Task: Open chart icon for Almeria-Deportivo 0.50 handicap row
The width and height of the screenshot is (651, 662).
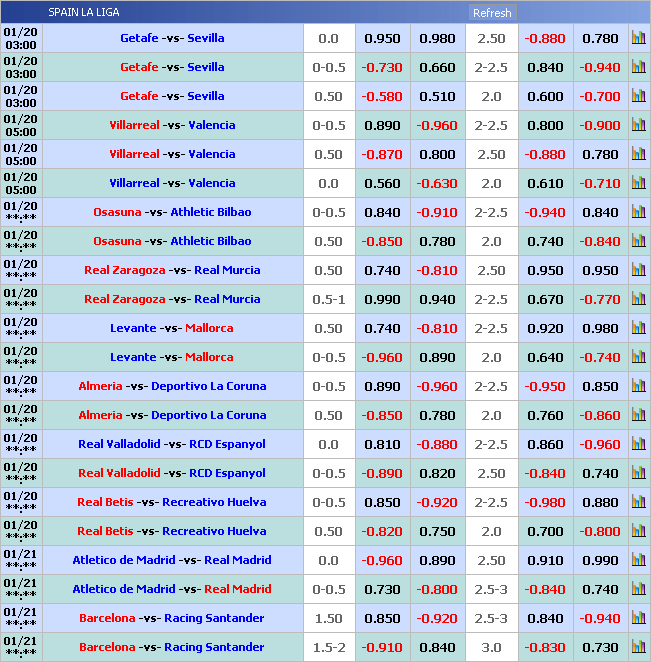Action: tap(638, 416)
